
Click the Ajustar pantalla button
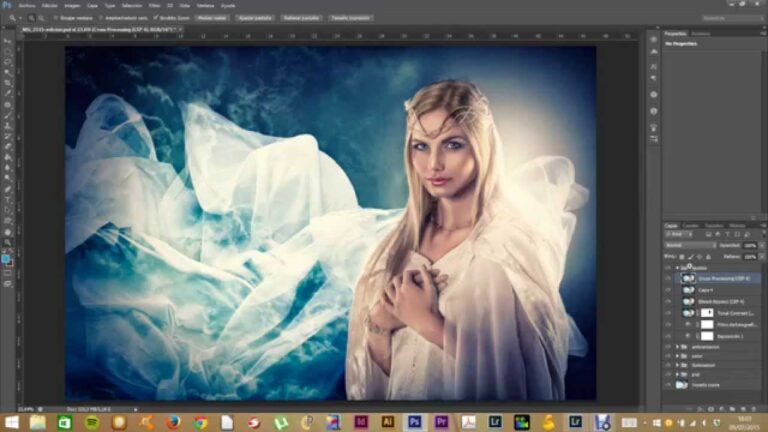[255, 18]
